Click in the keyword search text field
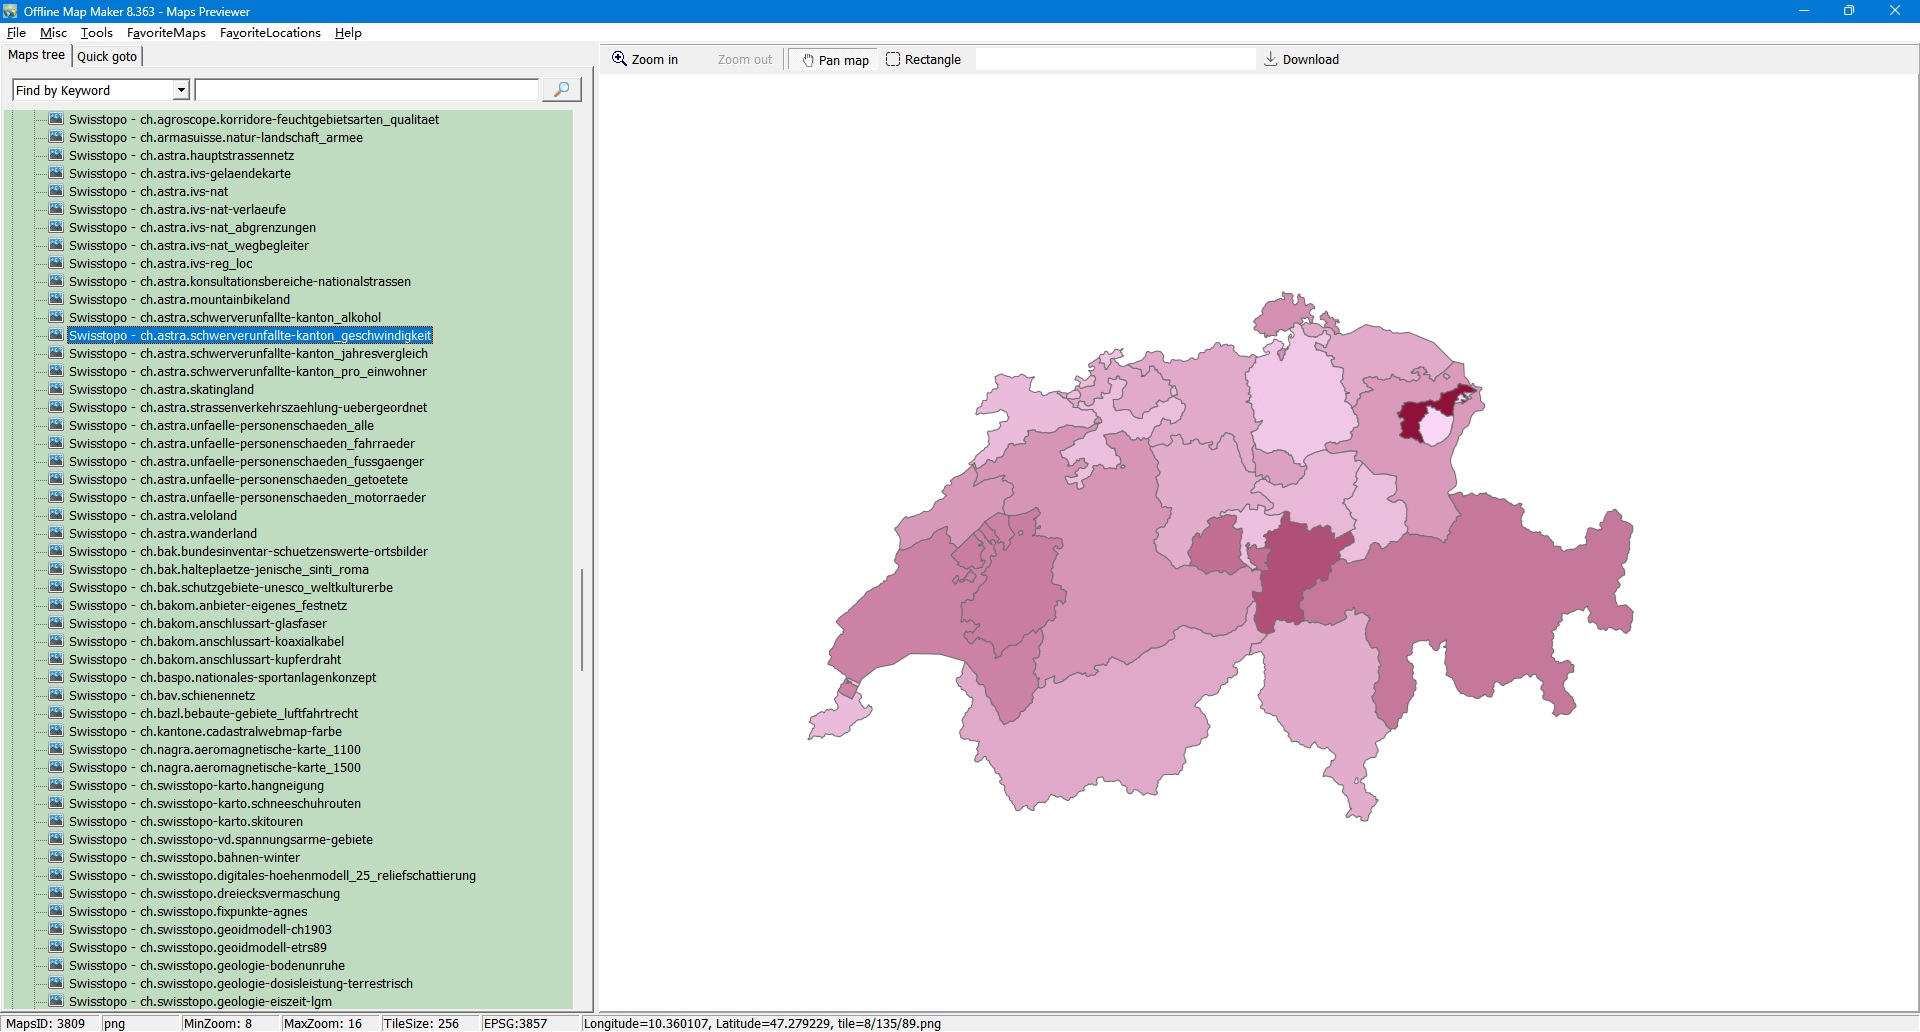 366,90
